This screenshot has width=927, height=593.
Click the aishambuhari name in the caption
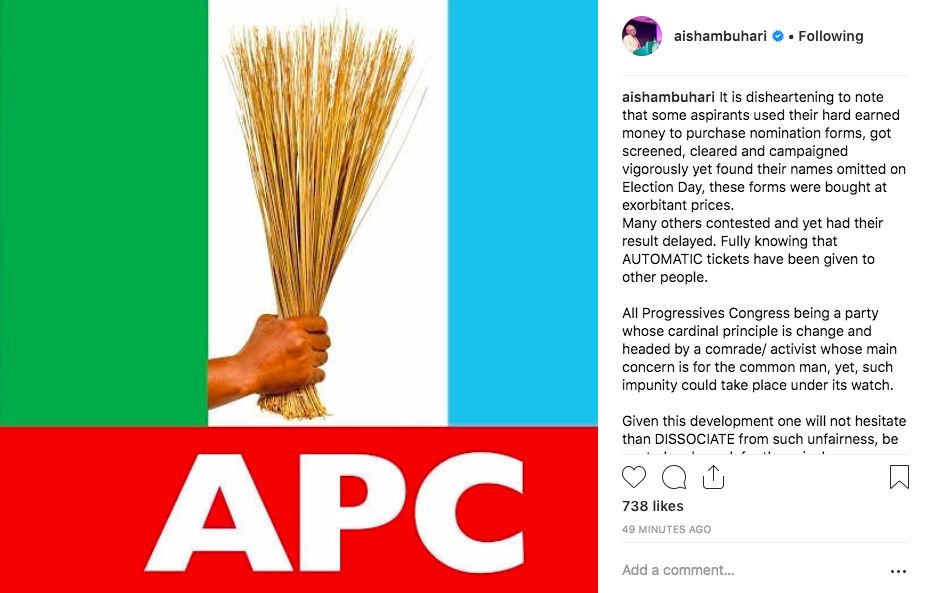[668, 97]
